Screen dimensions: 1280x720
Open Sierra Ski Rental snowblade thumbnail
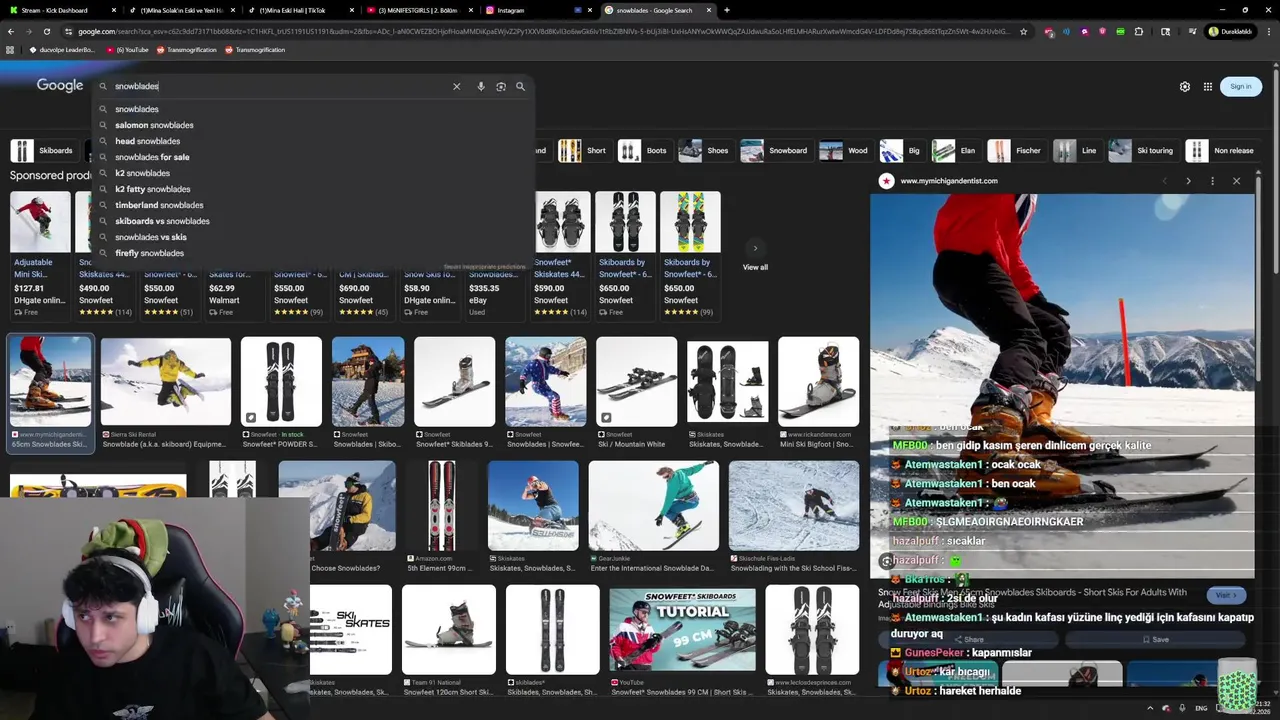pyautogui.click(x=165, y=382)
